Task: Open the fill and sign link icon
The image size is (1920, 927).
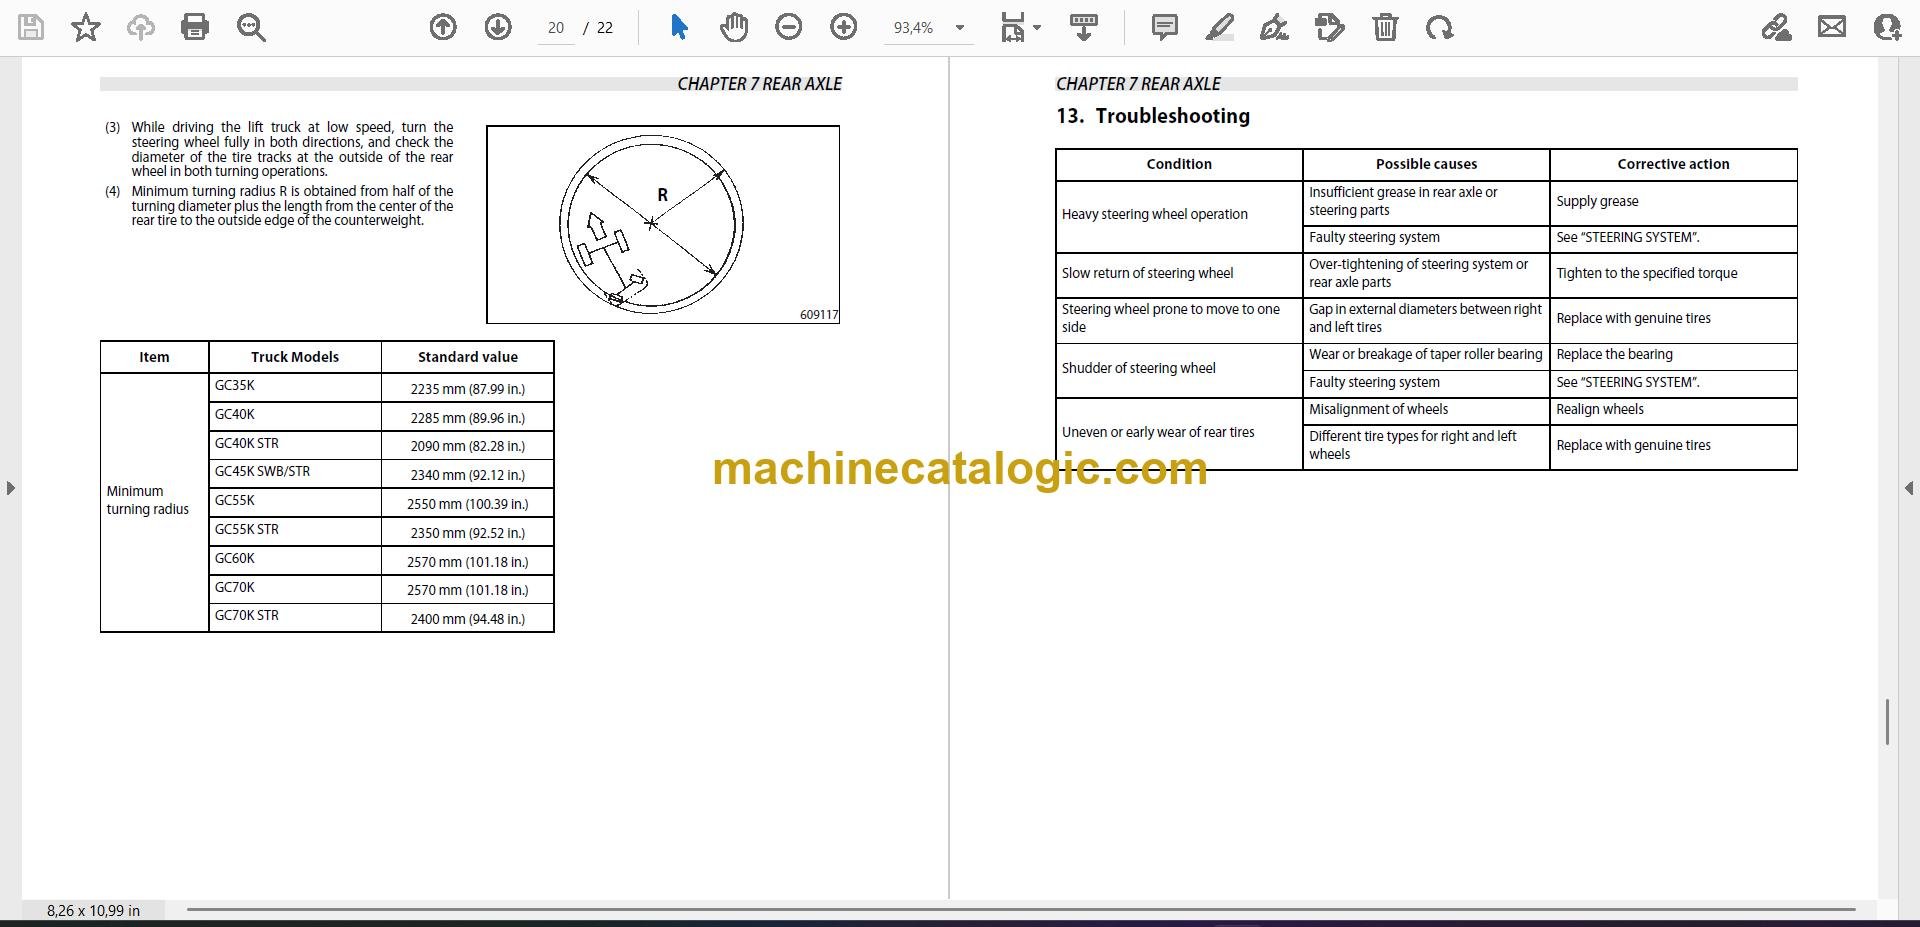Action: 1777,27
